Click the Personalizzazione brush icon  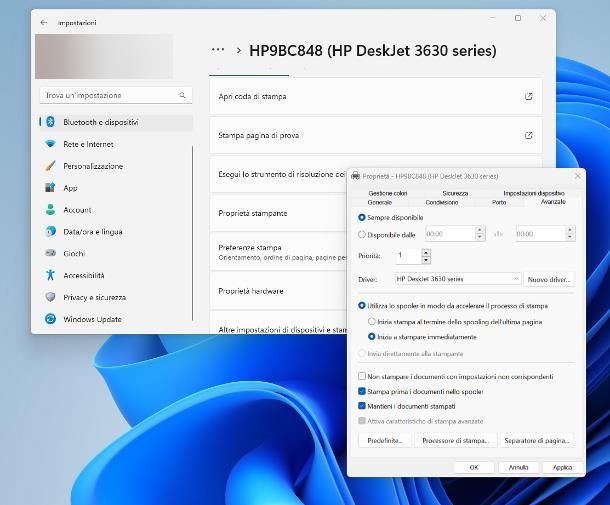[x=50, y=166]
